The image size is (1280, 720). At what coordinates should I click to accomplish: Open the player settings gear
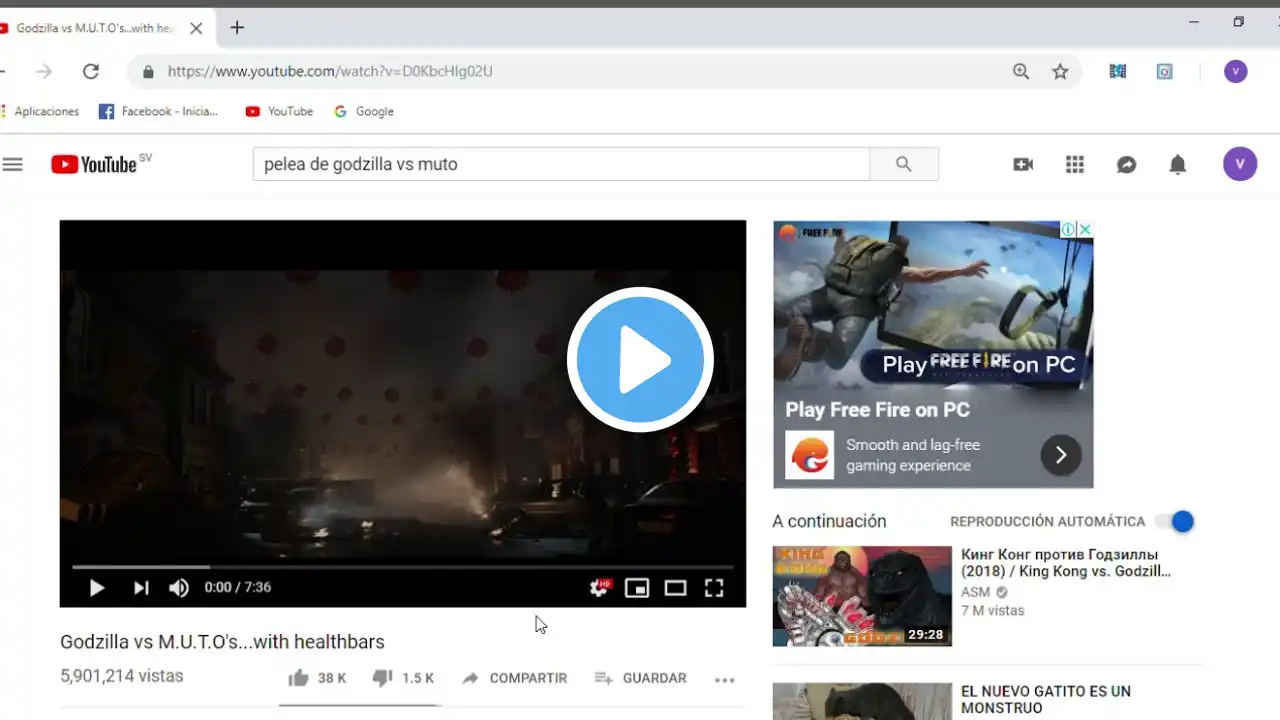[598, 588]
